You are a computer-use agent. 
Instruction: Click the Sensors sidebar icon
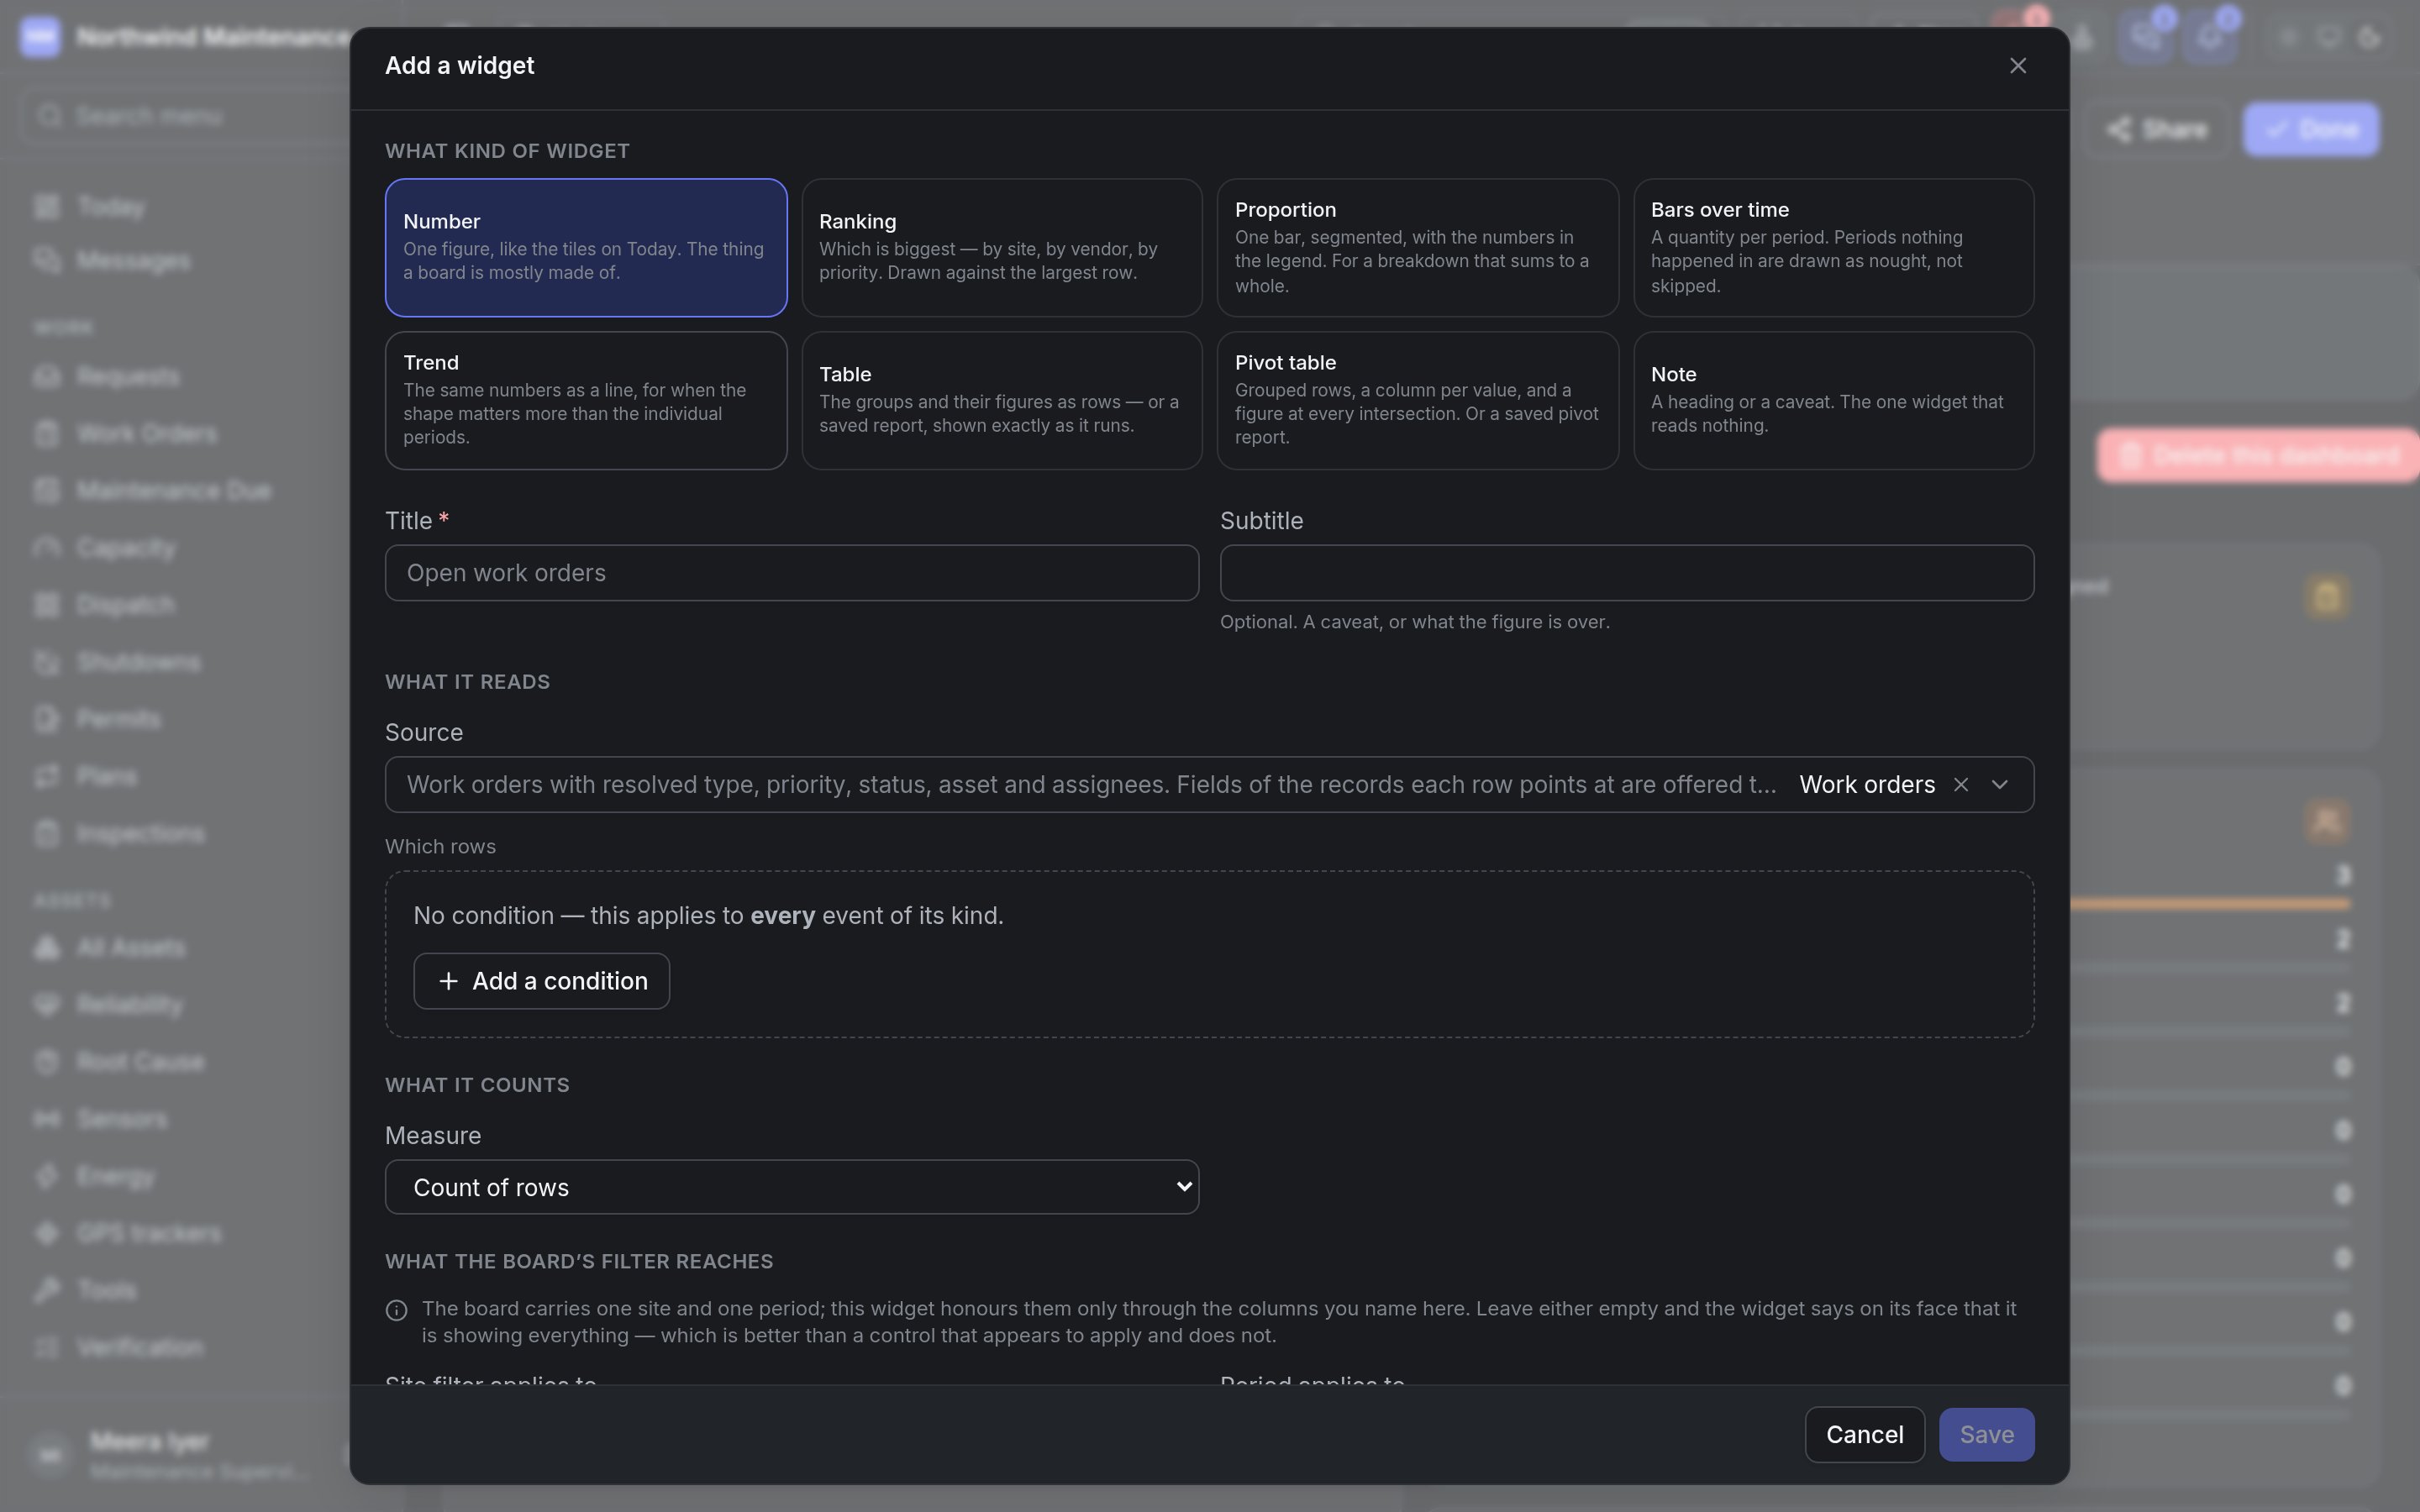47,1119
